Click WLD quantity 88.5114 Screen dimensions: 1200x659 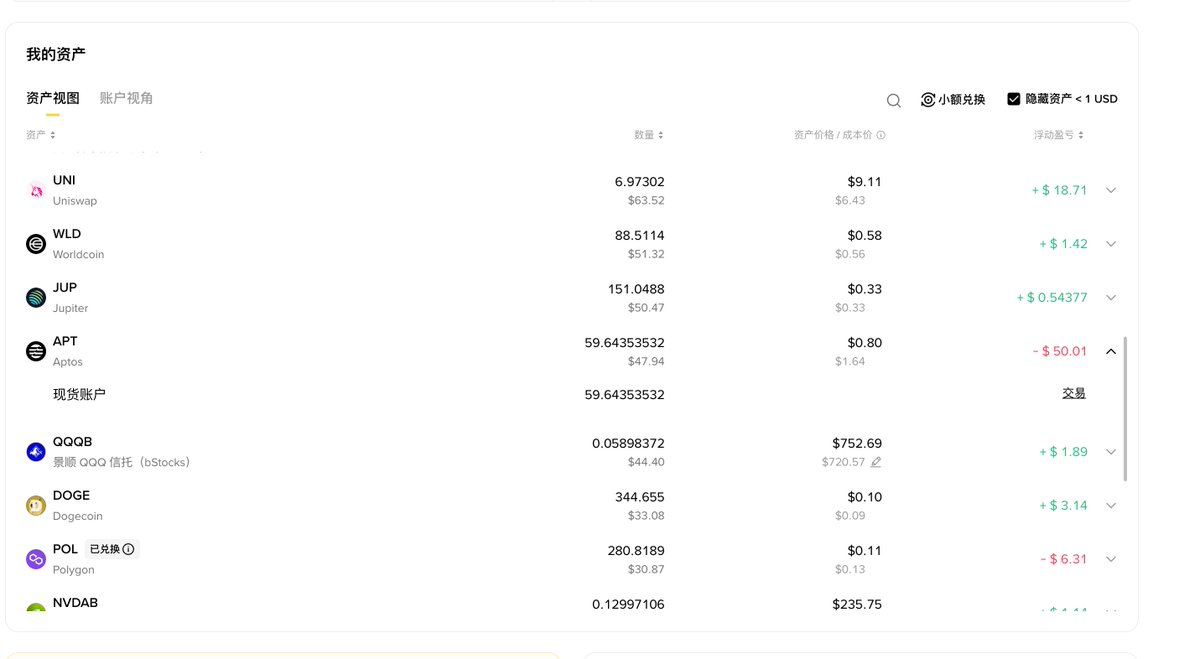click(x=639, y=235)
